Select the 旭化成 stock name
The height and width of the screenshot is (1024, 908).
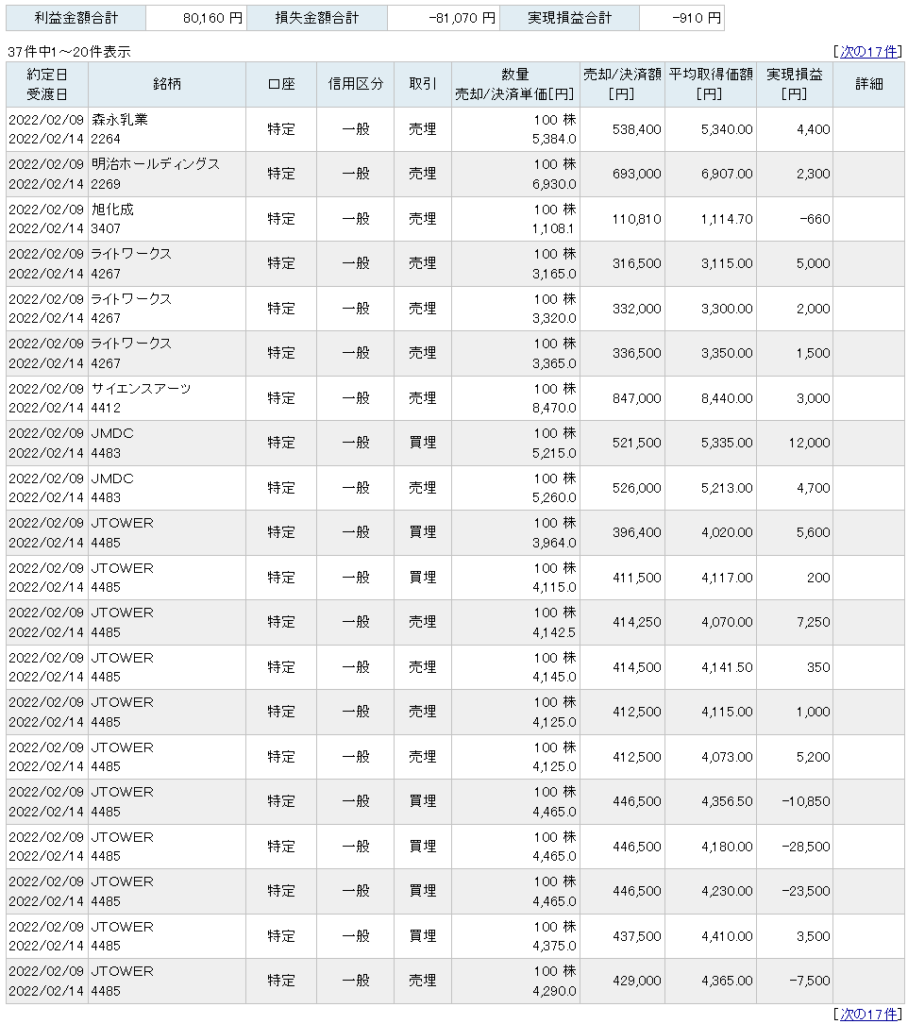tap(112, 209)
